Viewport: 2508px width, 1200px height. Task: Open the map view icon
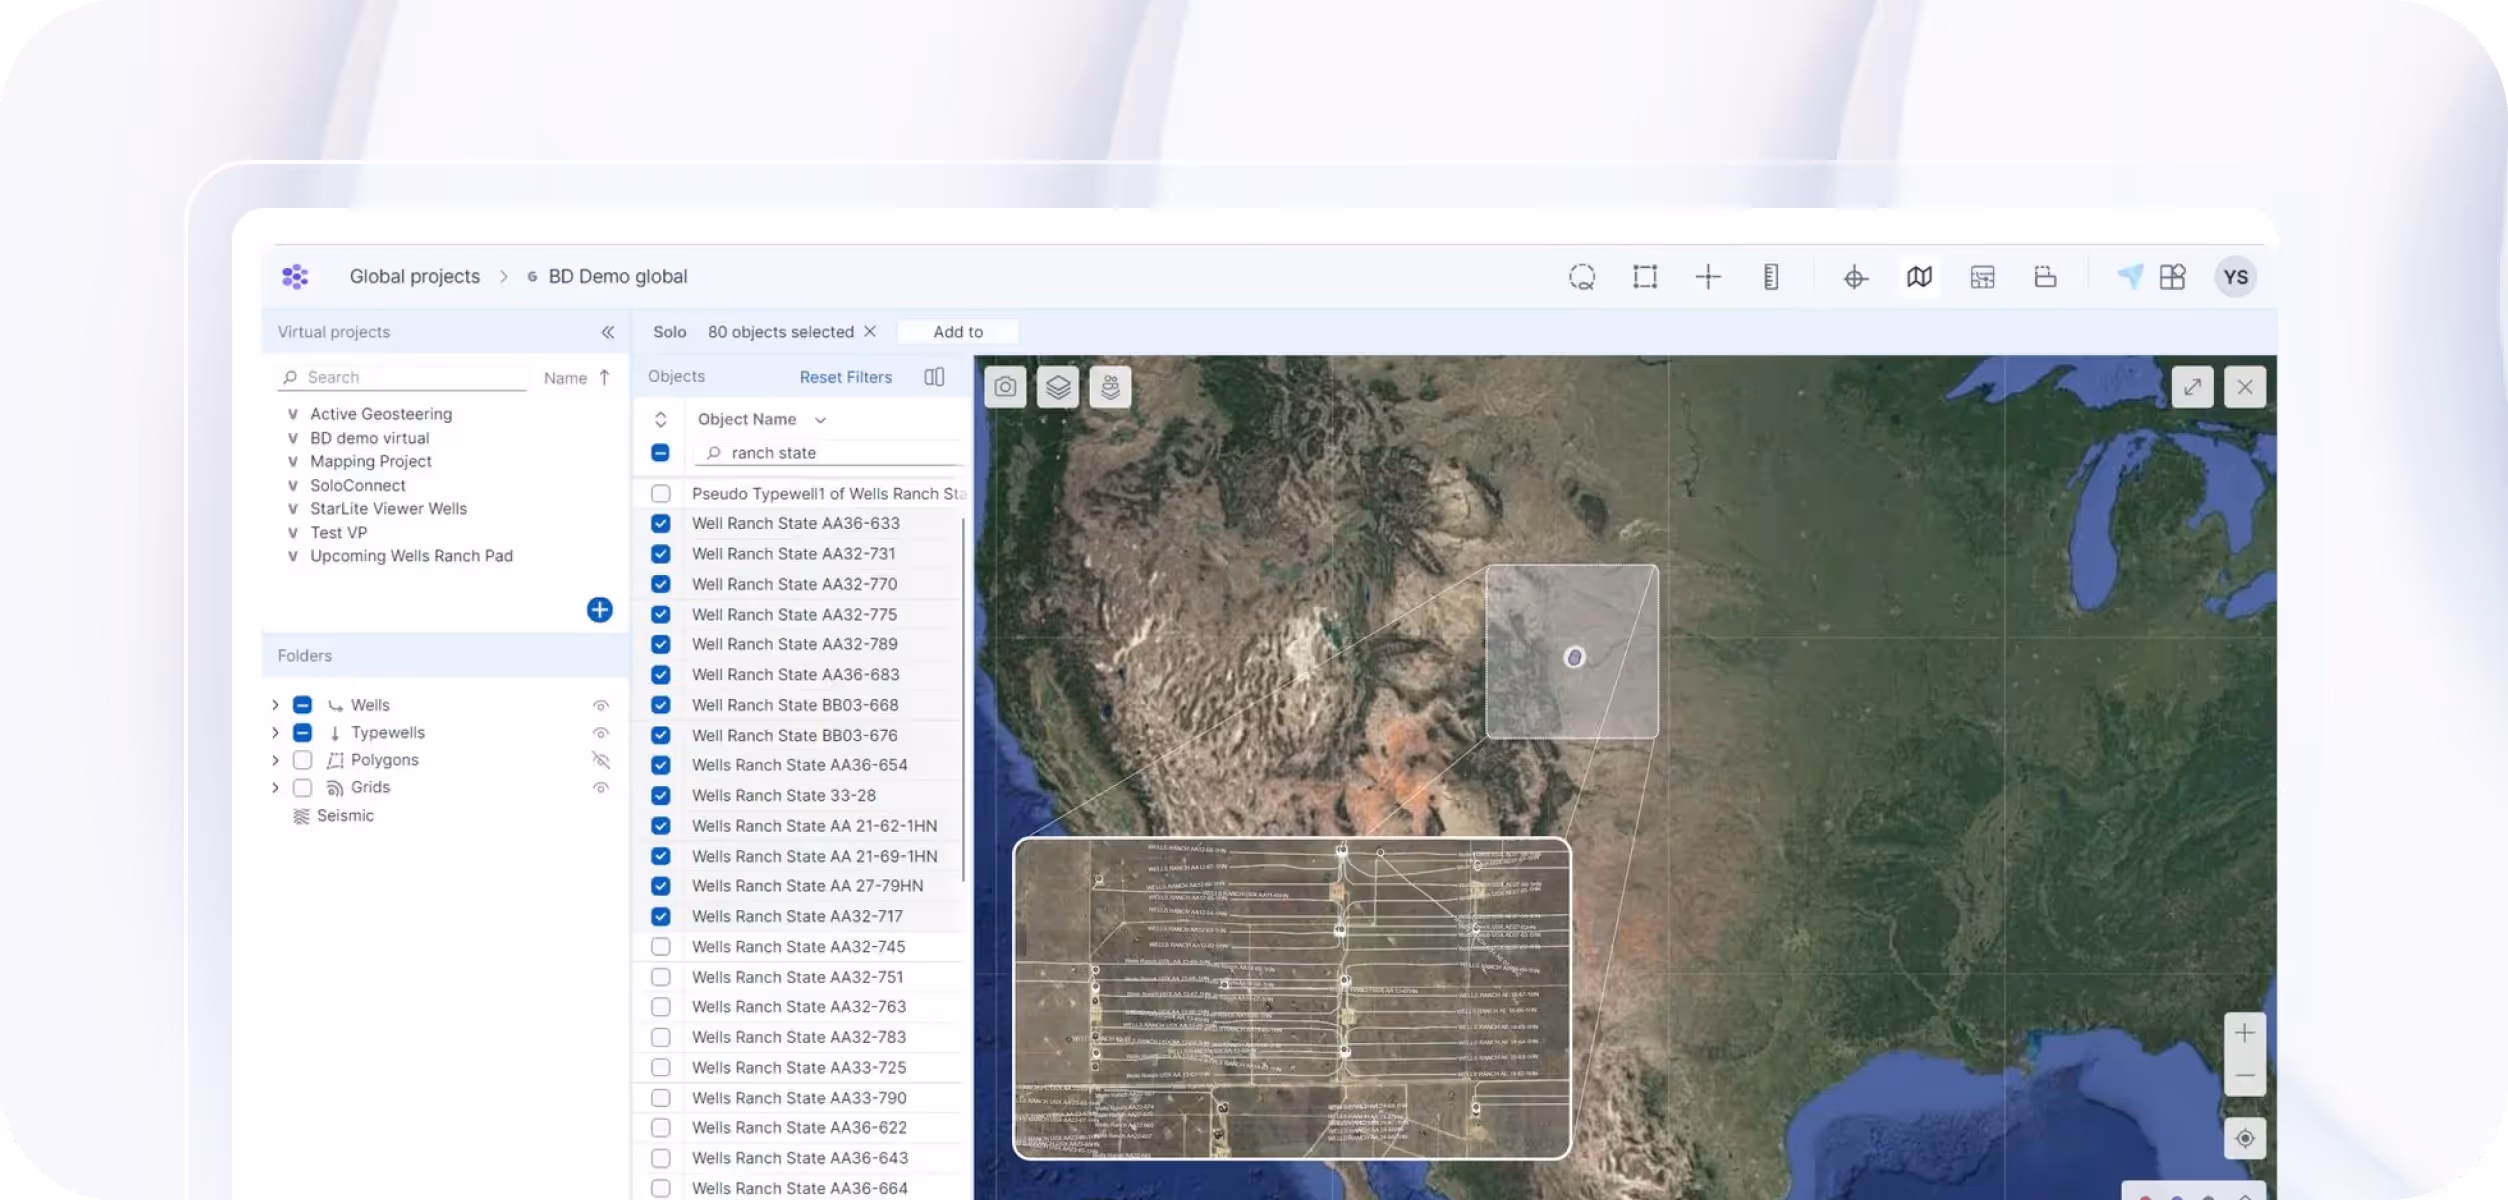(1919, 277)
